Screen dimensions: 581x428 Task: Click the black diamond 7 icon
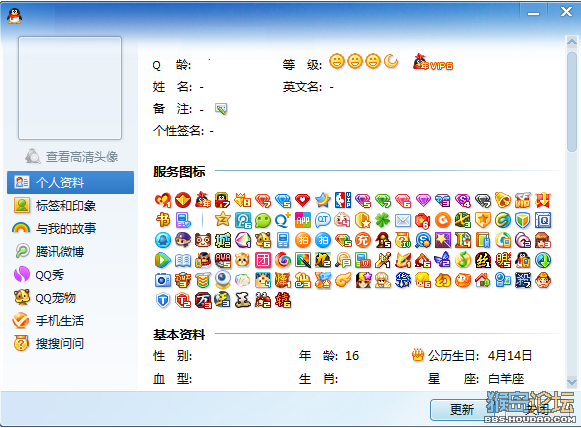pos(483,200)
